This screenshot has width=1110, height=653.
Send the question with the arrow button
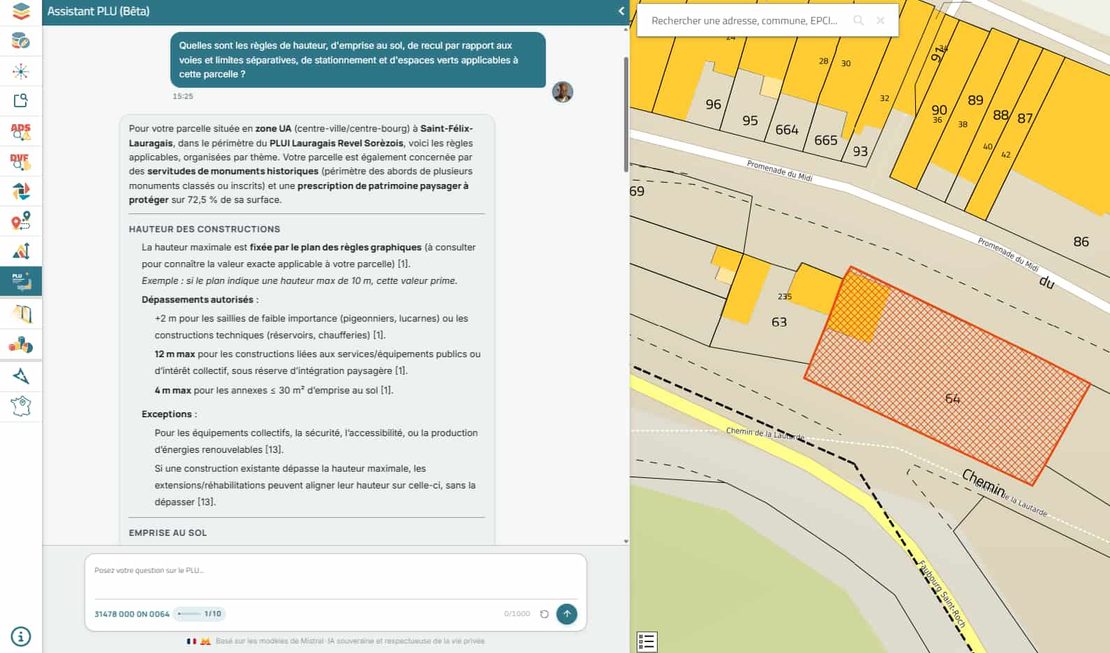pyautogui.click(x=566, y=614)
